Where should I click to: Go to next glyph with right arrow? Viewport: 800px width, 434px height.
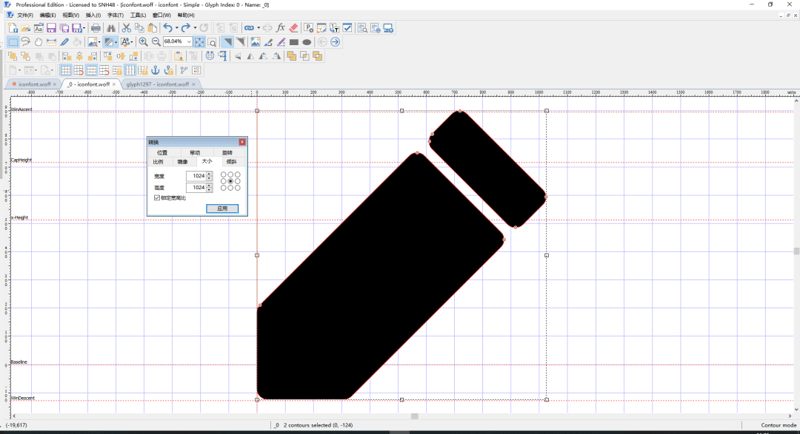(335, 42)
